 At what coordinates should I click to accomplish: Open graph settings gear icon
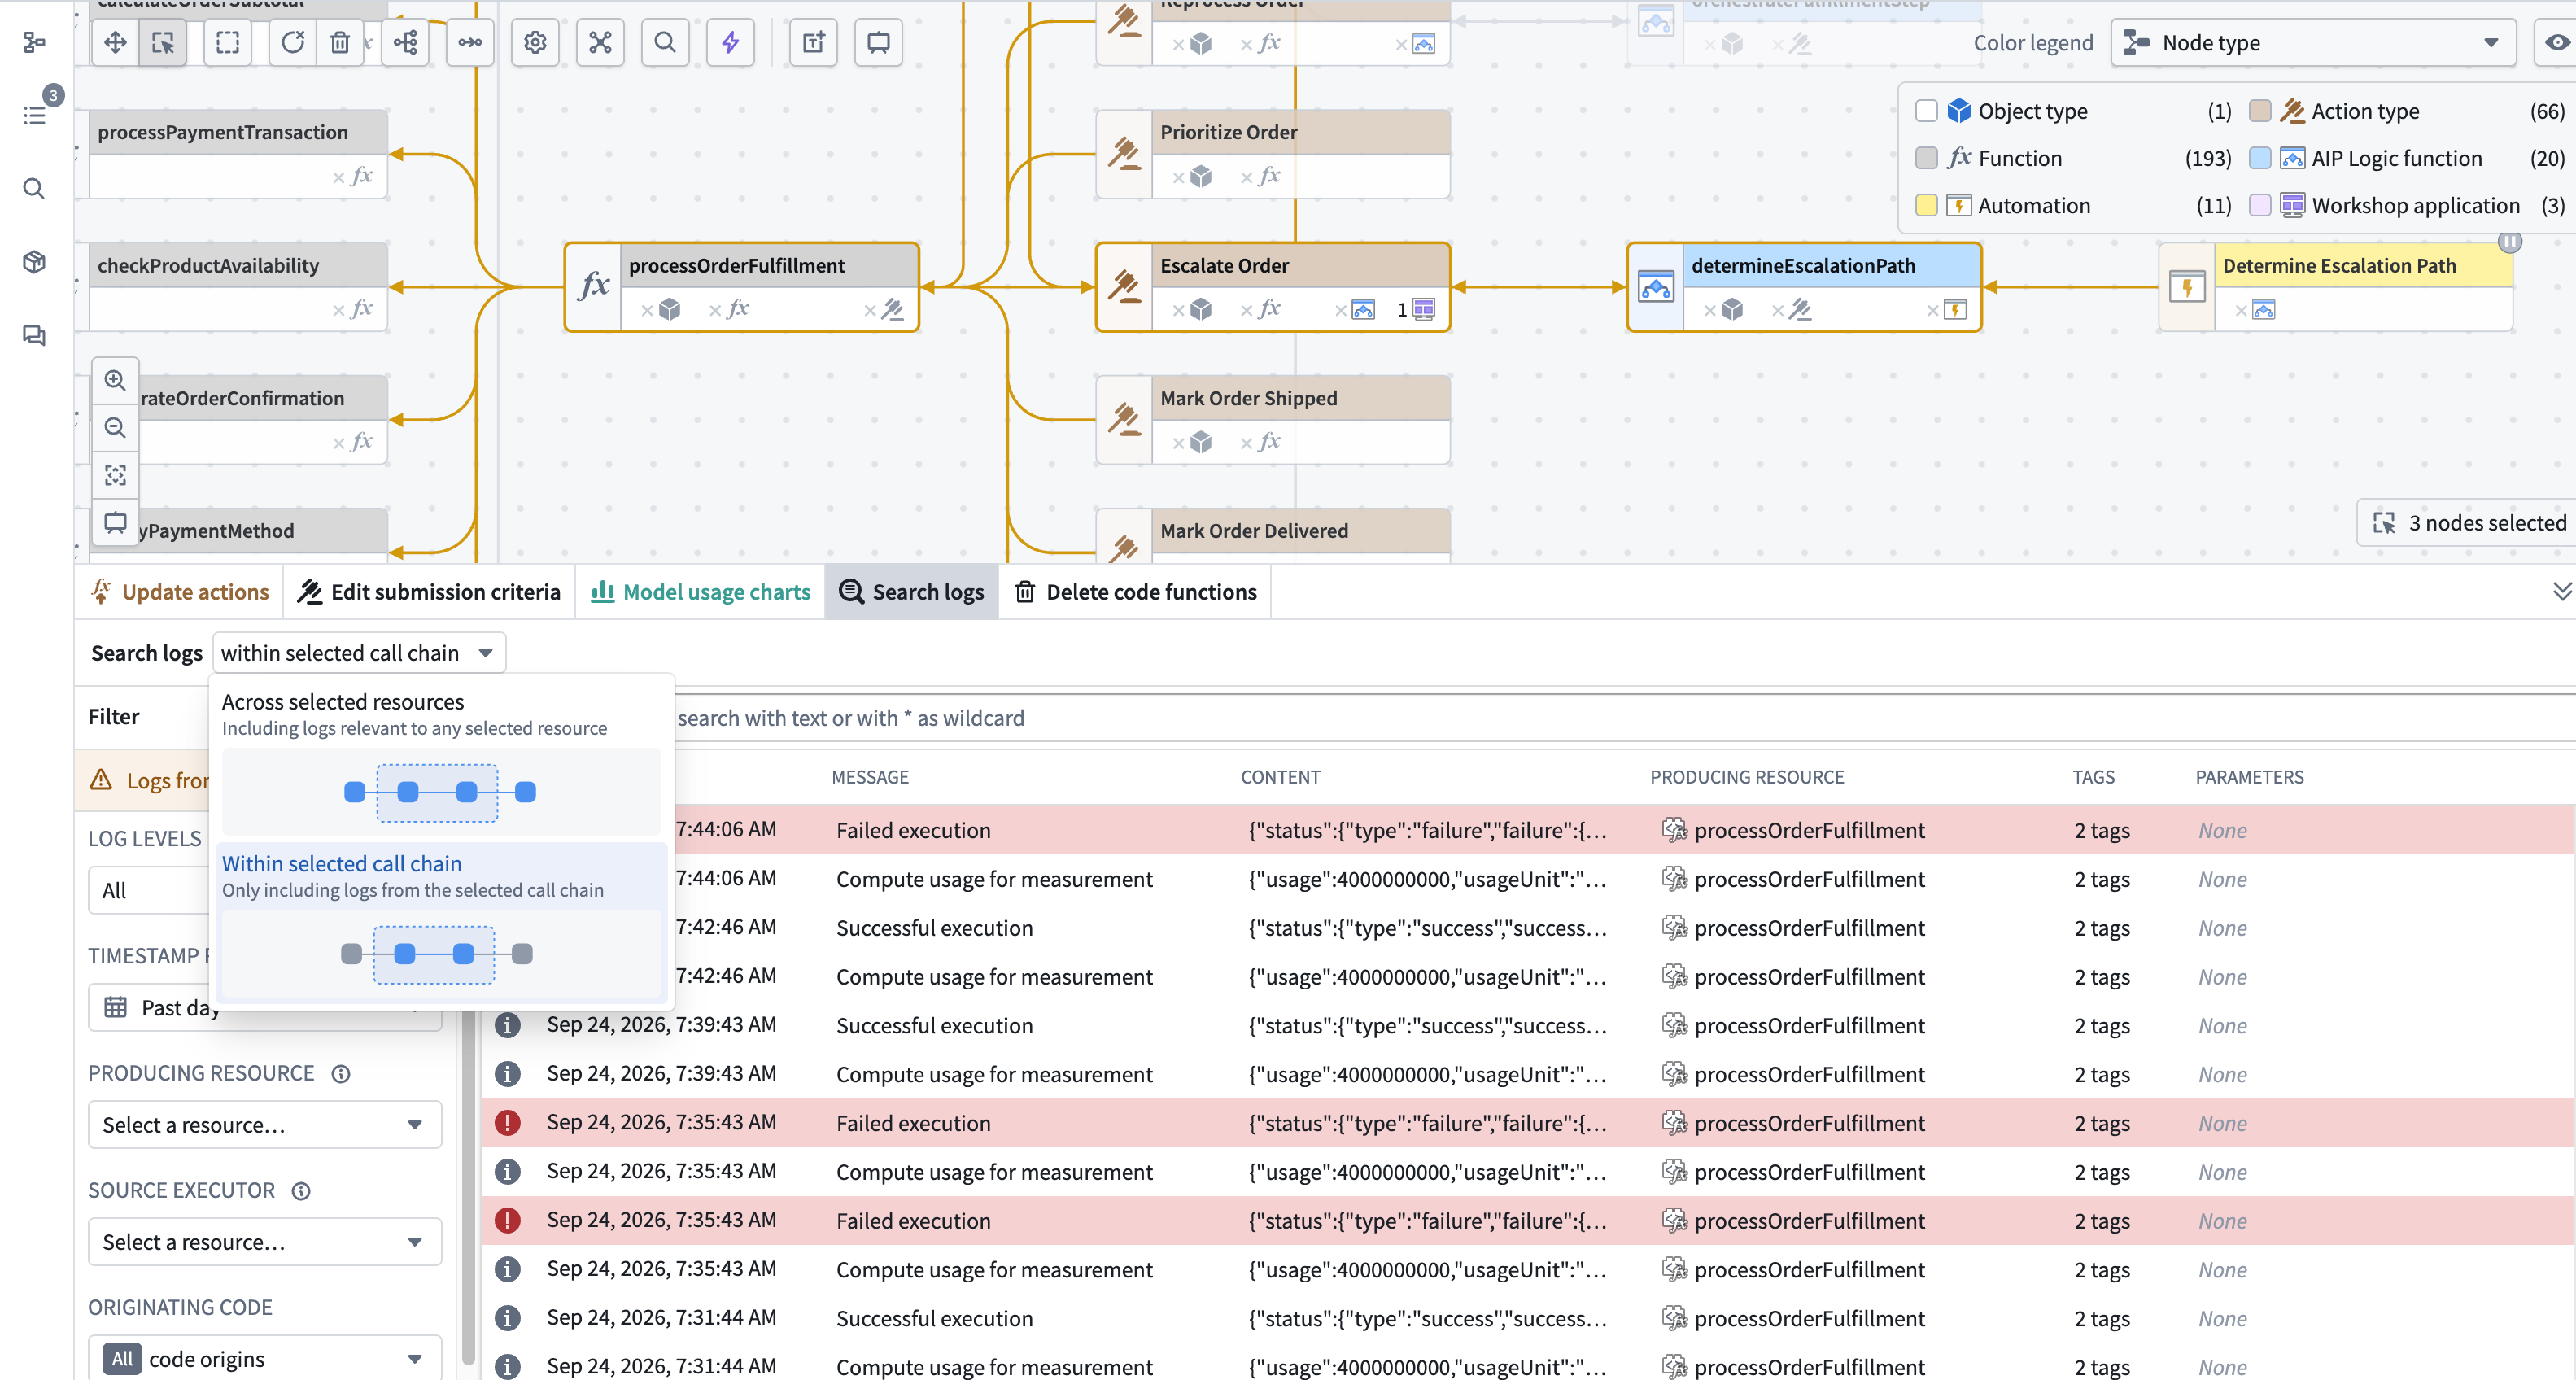535,43
